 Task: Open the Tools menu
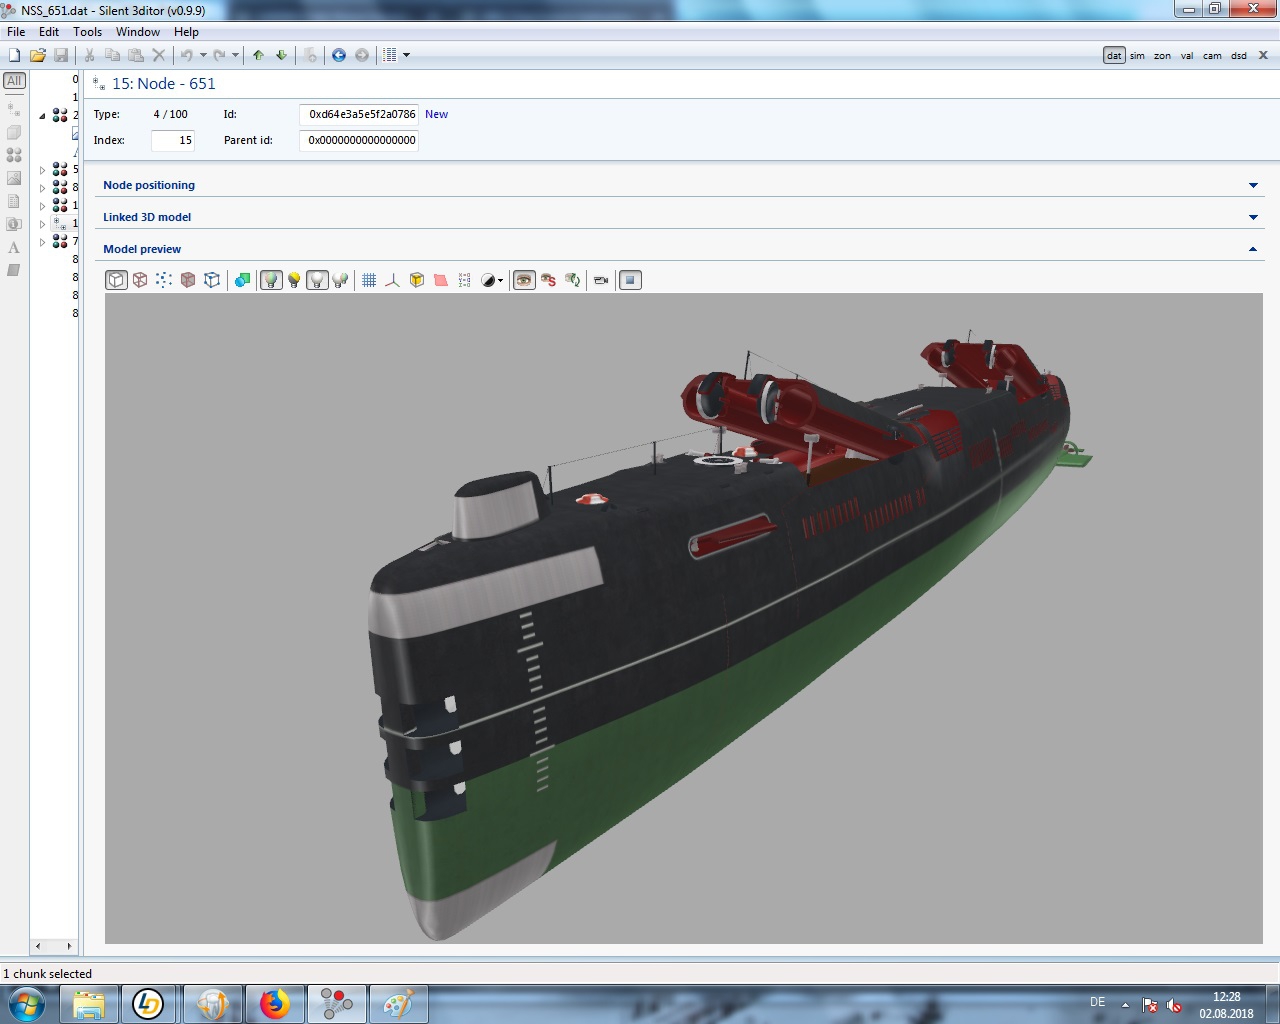[87, 32]
